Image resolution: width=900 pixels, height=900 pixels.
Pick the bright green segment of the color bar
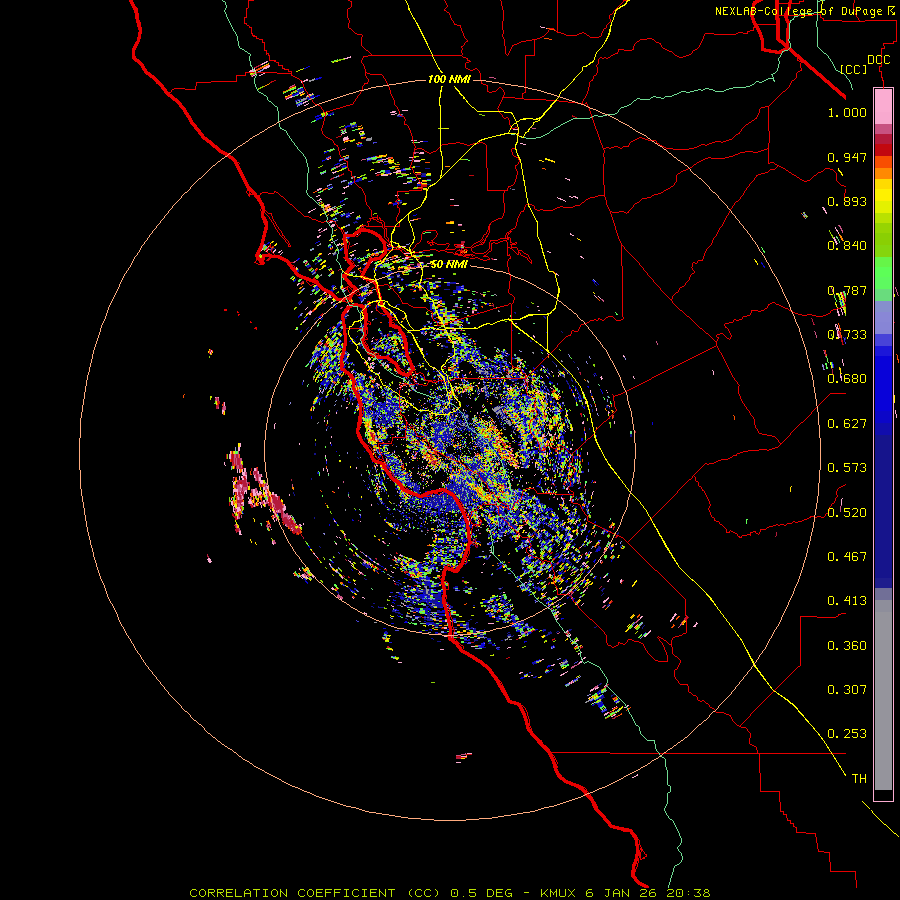tap(883, 273)
